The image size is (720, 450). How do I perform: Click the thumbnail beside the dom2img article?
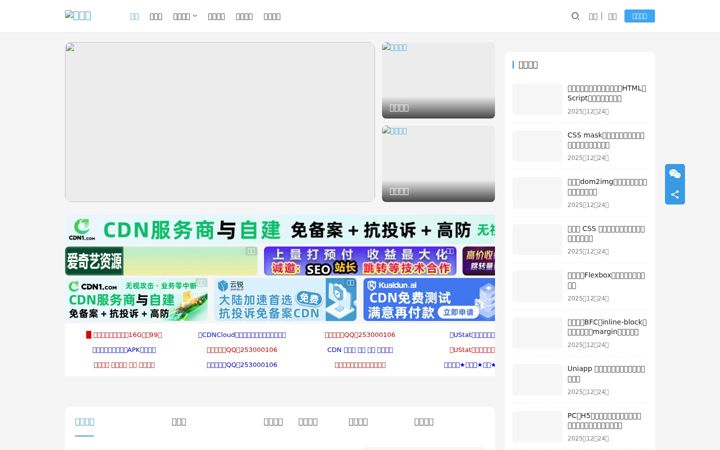[537, 192]
